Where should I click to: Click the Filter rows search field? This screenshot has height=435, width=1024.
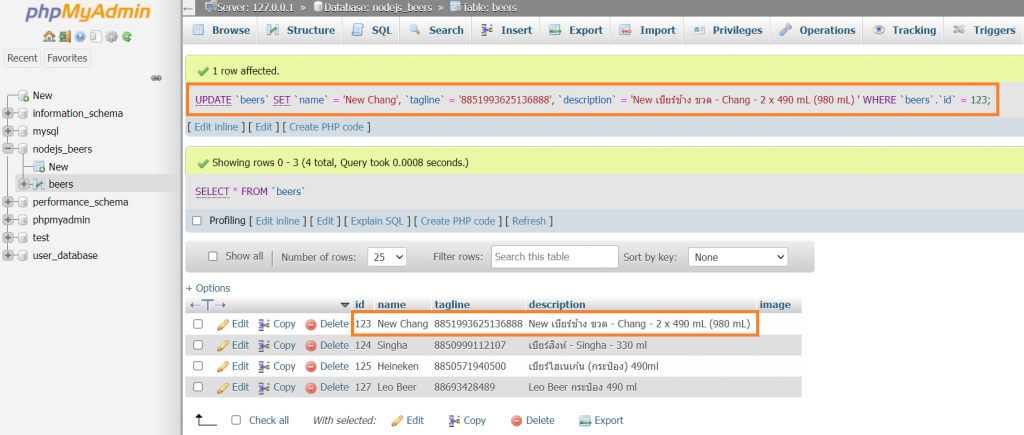pyautogui.click(x=554, y=257)
